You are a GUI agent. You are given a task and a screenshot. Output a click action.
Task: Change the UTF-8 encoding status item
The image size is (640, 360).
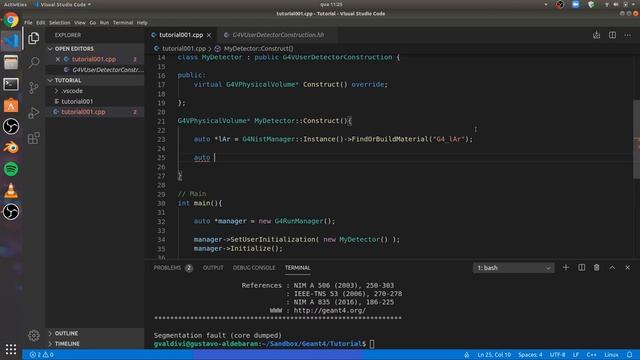[558, 355]
